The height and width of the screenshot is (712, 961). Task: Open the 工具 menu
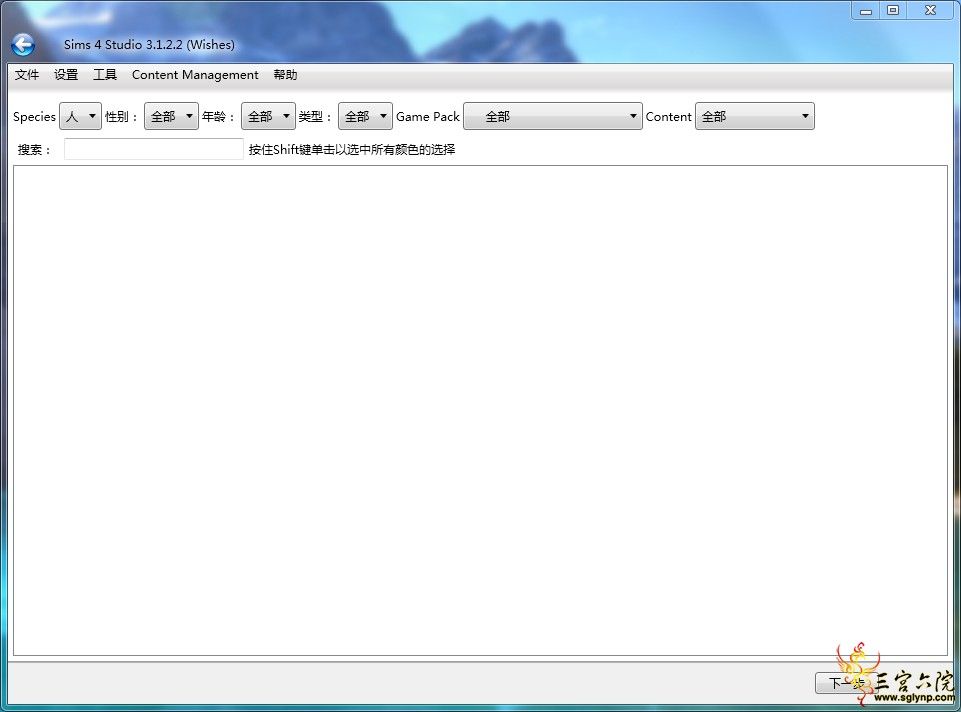pyautogui.click(x=105, y=75)
